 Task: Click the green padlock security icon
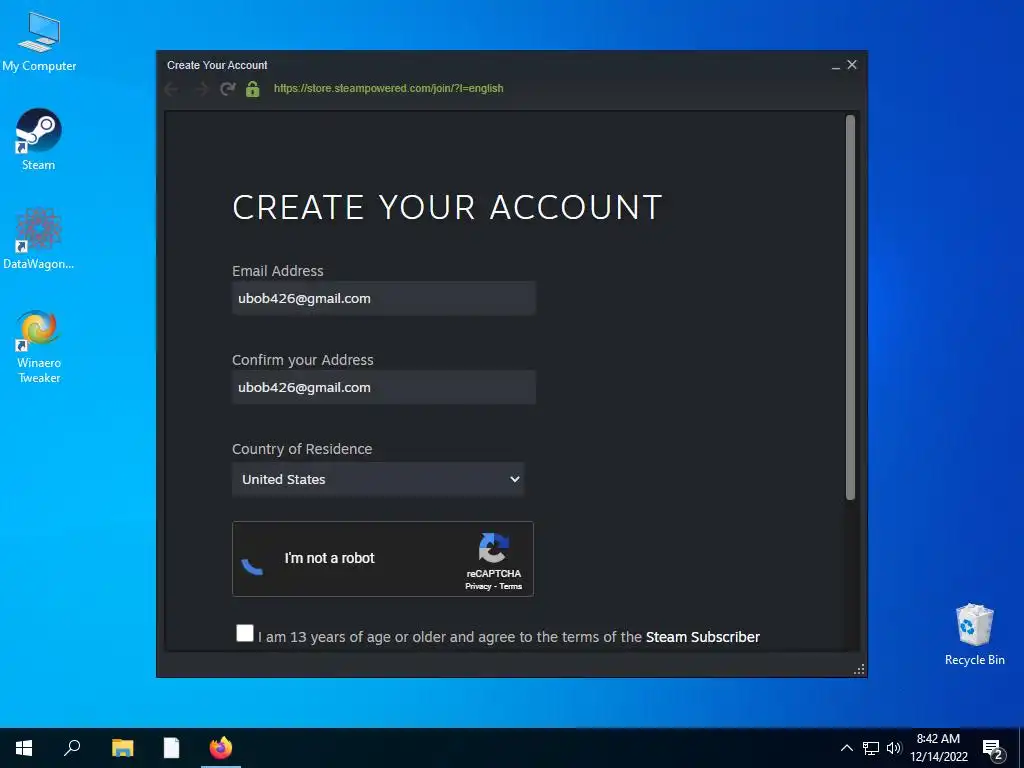253,89
